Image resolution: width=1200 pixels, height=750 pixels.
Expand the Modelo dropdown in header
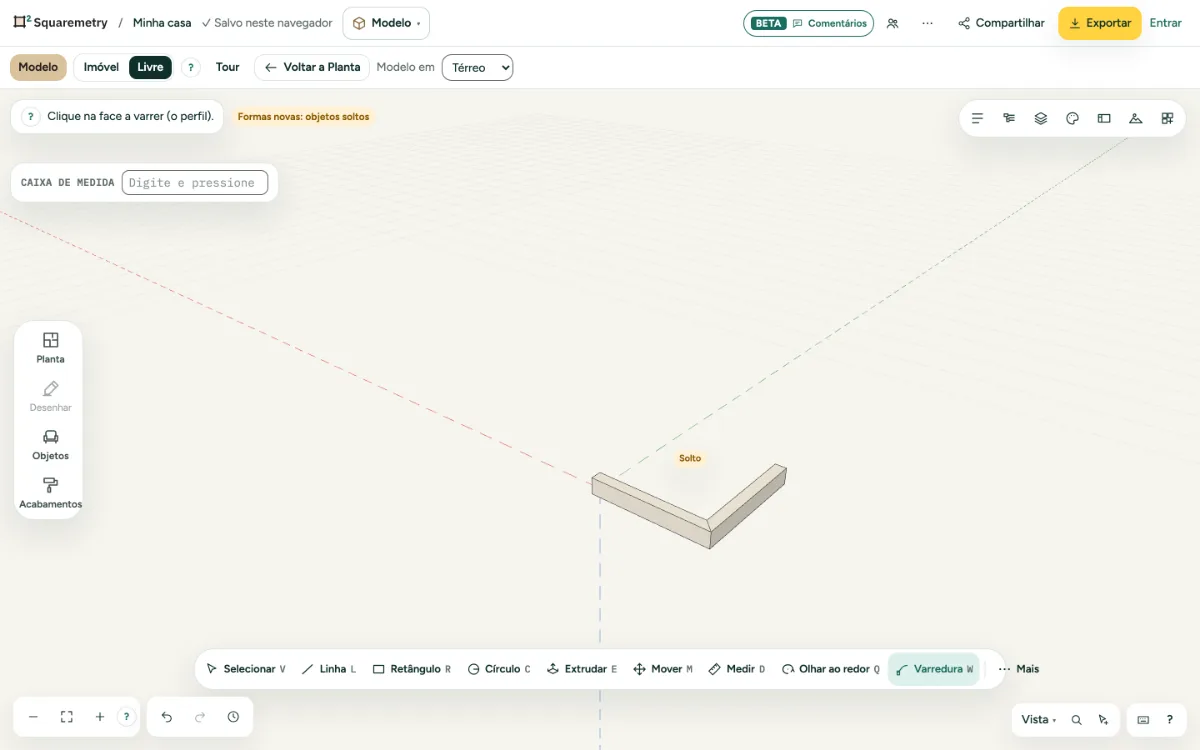point(386,23)
